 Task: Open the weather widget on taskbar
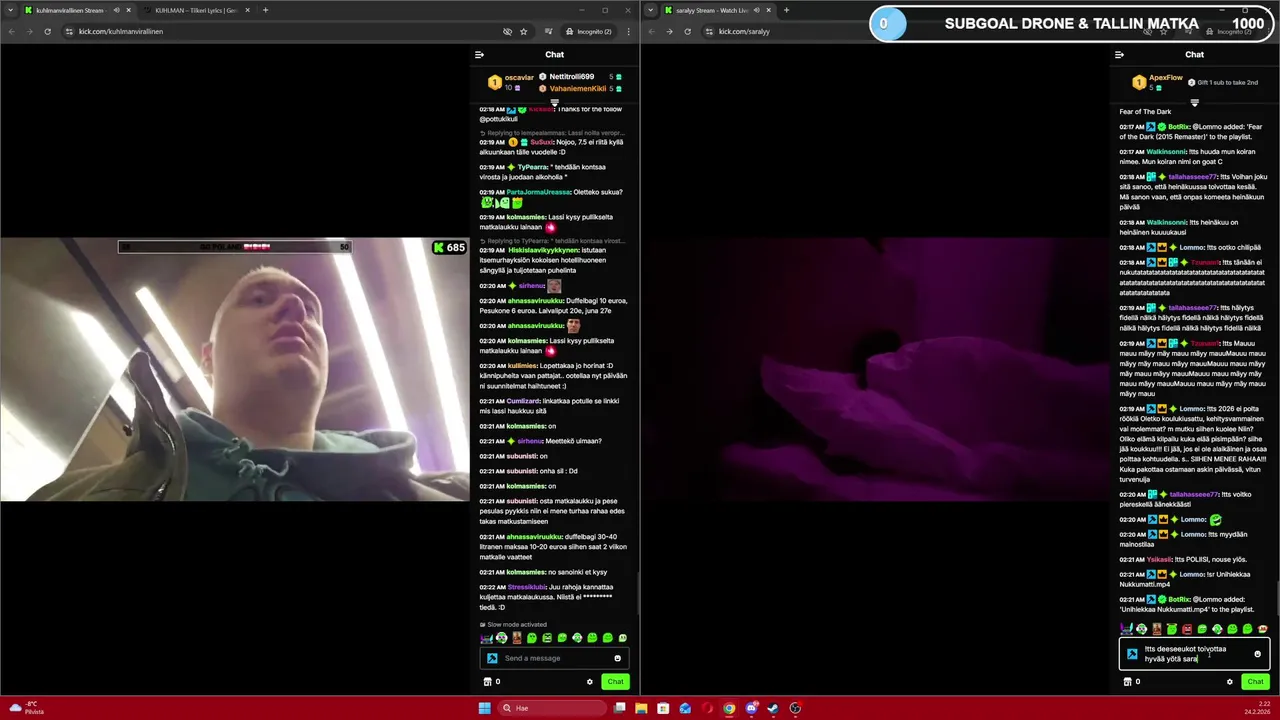tap(26, 708)
